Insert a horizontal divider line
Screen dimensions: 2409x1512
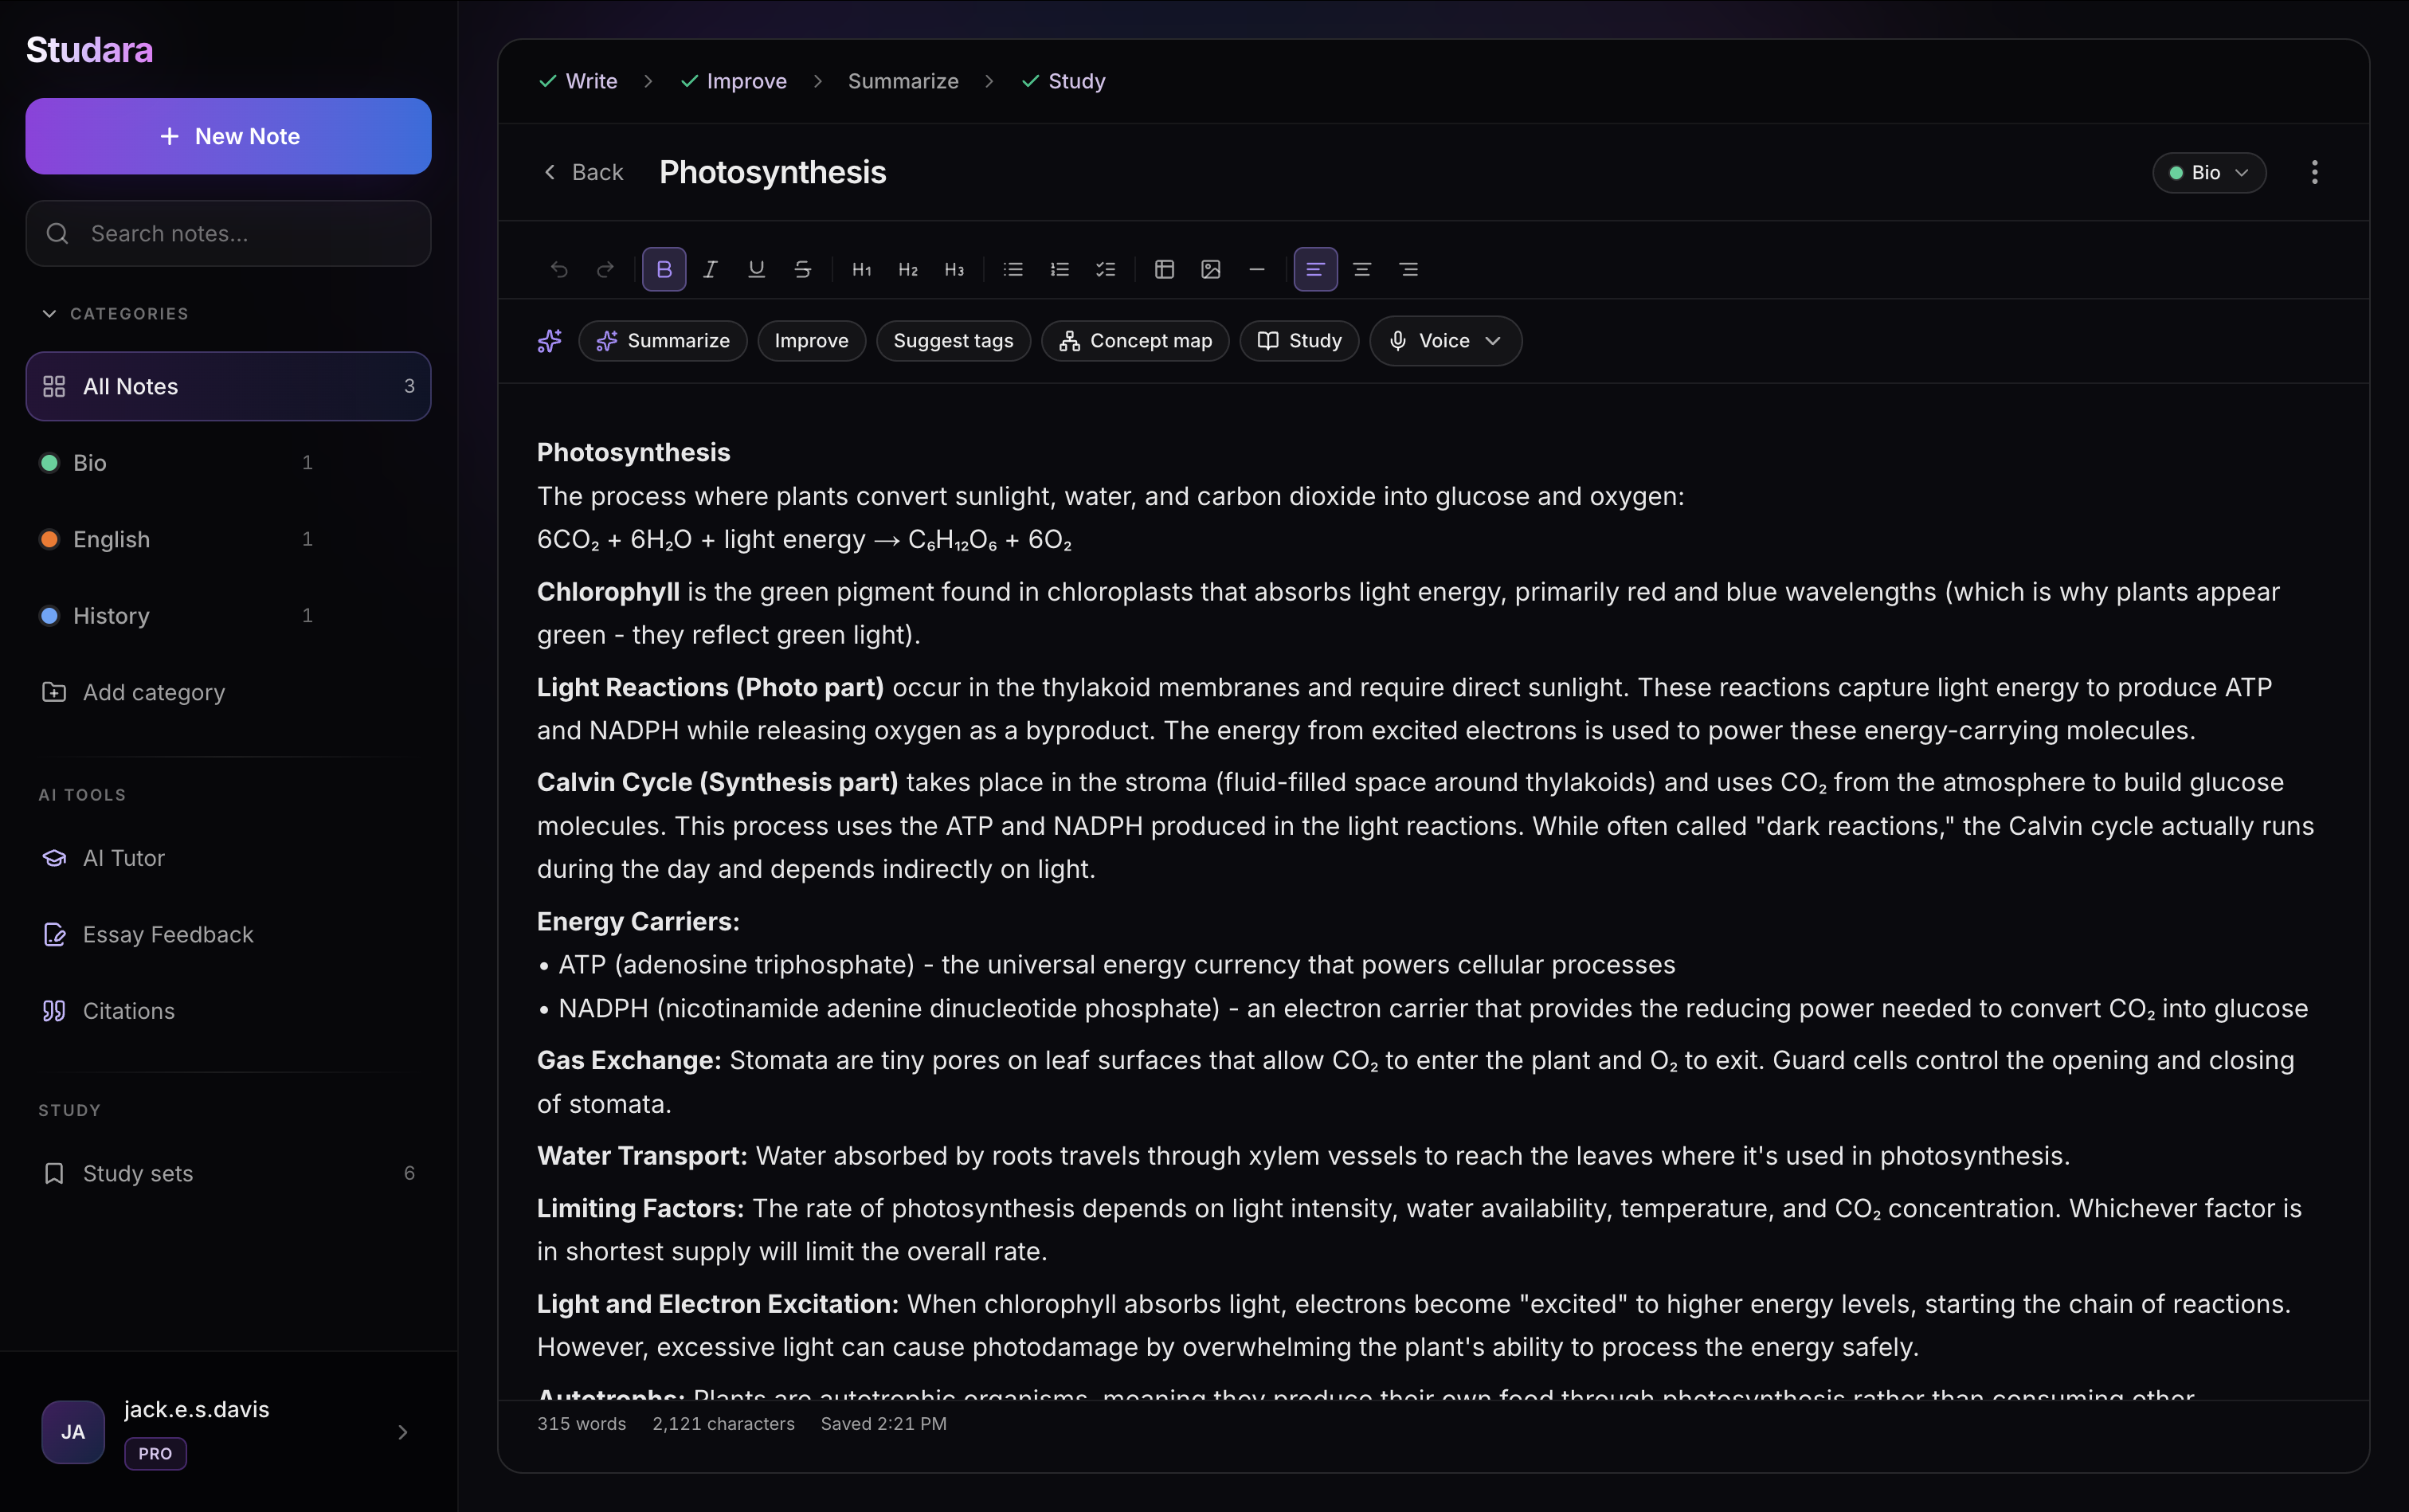1257,269
